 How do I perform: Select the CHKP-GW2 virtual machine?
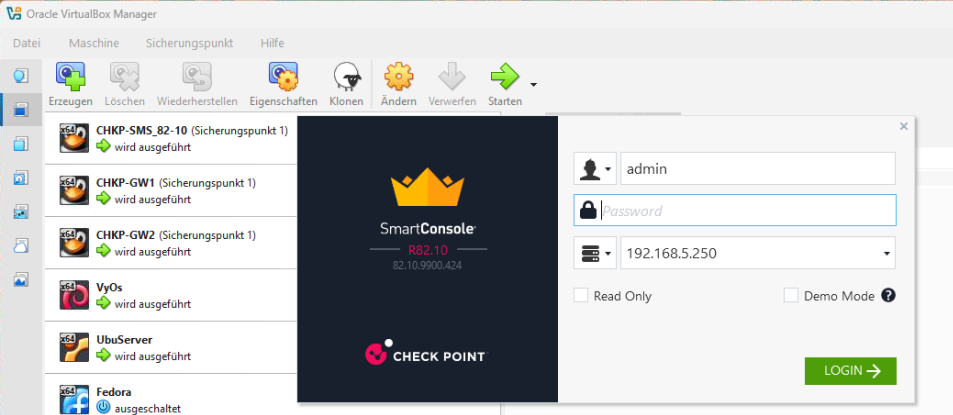coord(173,242)
